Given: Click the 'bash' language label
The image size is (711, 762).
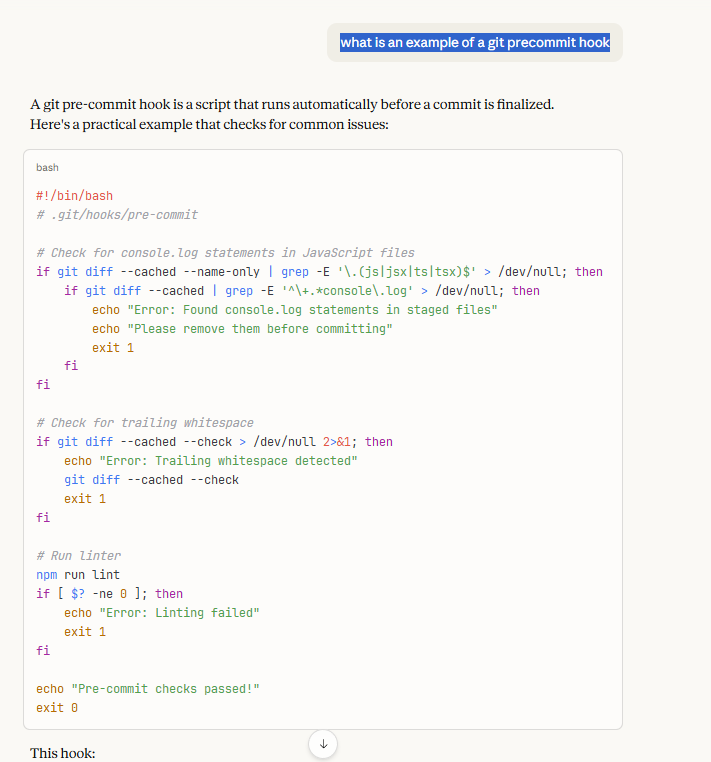Looking at the screenshot, I should 47,168.
